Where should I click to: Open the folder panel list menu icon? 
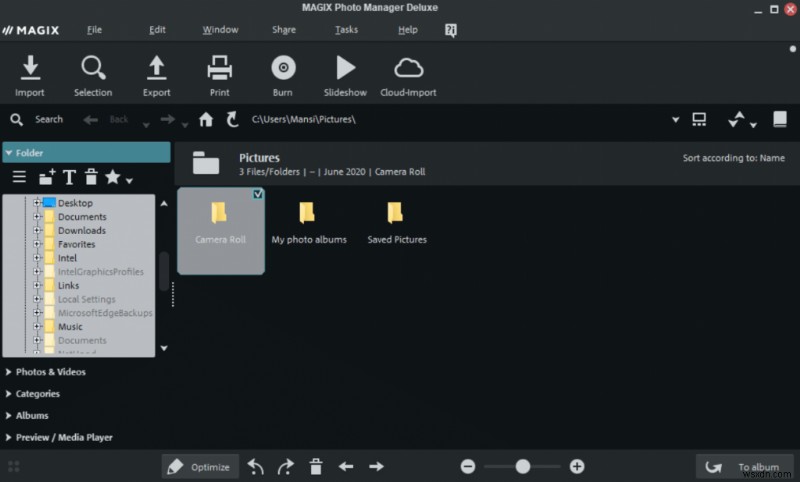pyautogui.click(x=19, y=177)
